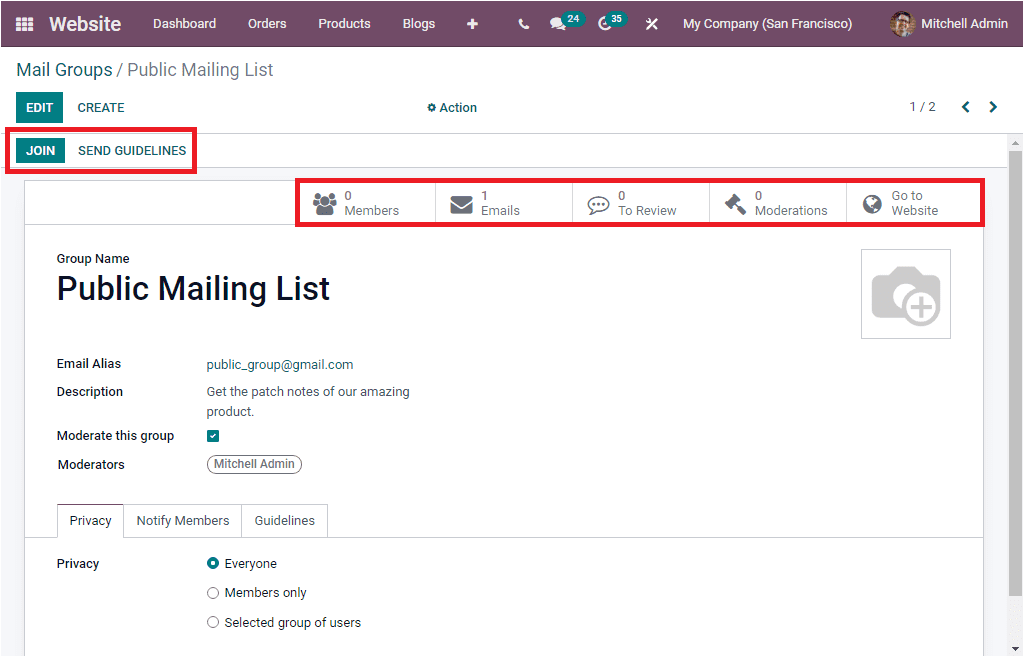Open the activities clock icon showing 35

[x=607, y=23]
